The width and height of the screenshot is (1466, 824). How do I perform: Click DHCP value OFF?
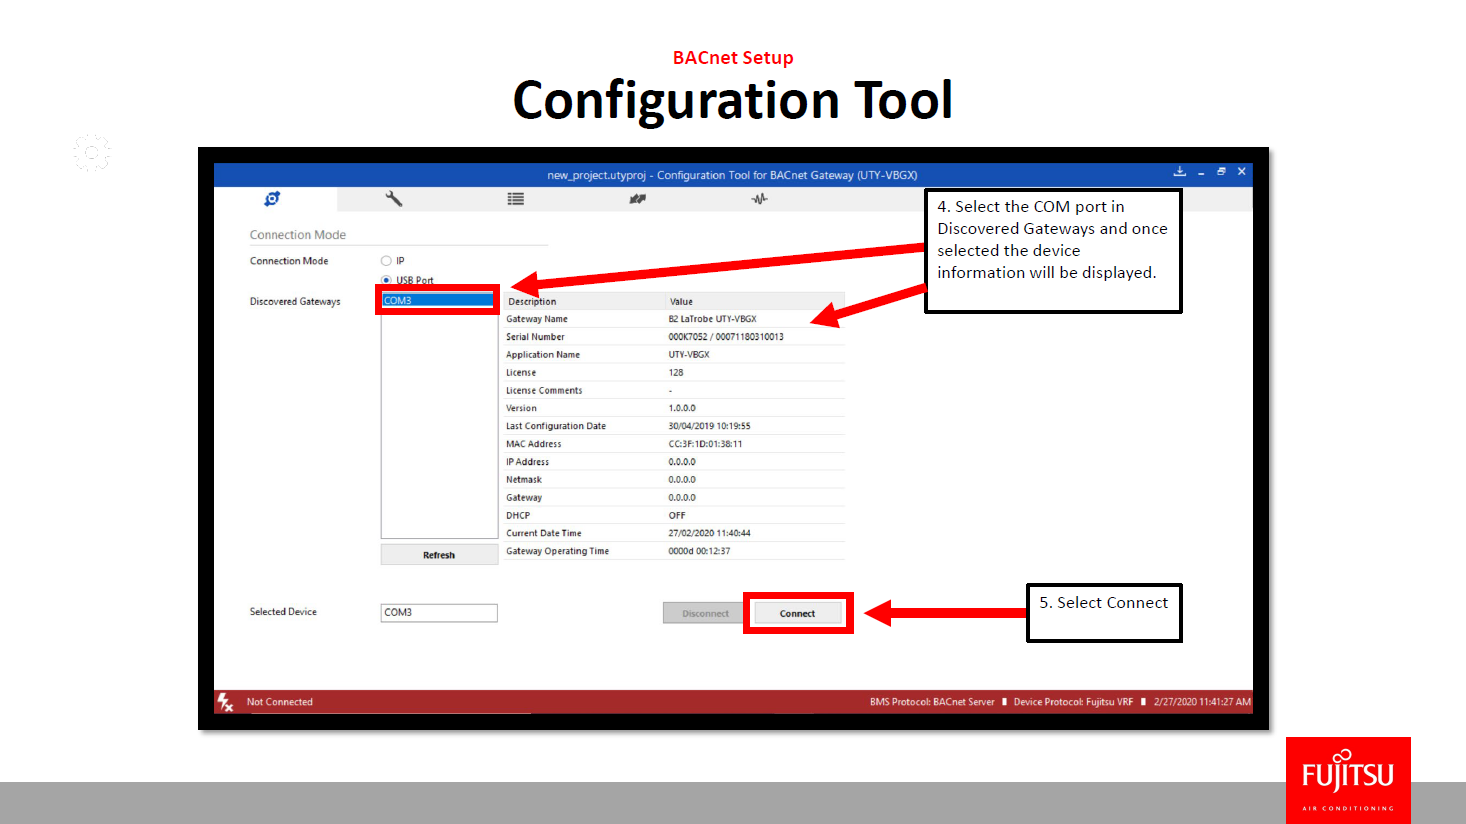(x=677, y=516)
